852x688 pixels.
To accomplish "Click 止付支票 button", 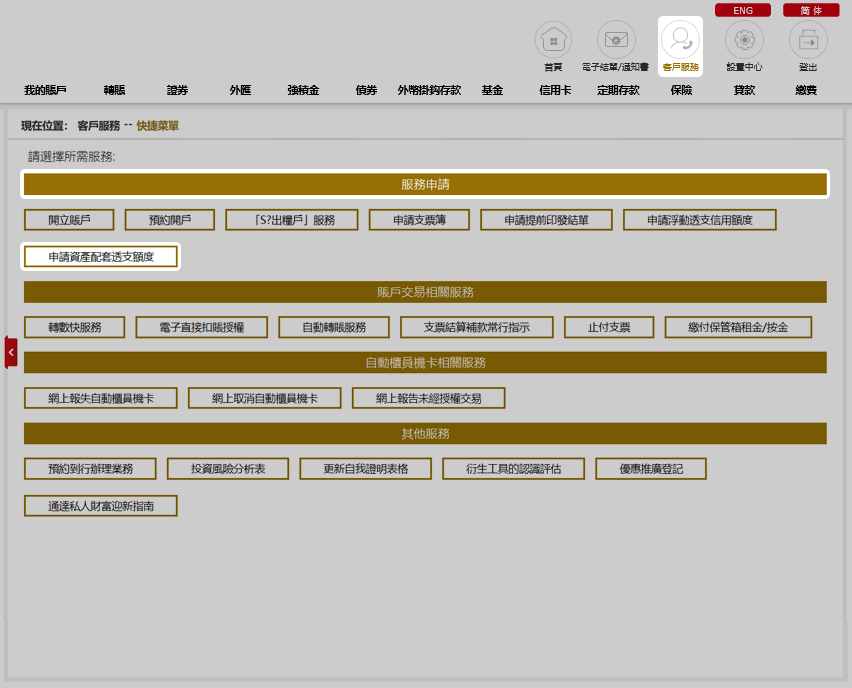I will point(609,327).
